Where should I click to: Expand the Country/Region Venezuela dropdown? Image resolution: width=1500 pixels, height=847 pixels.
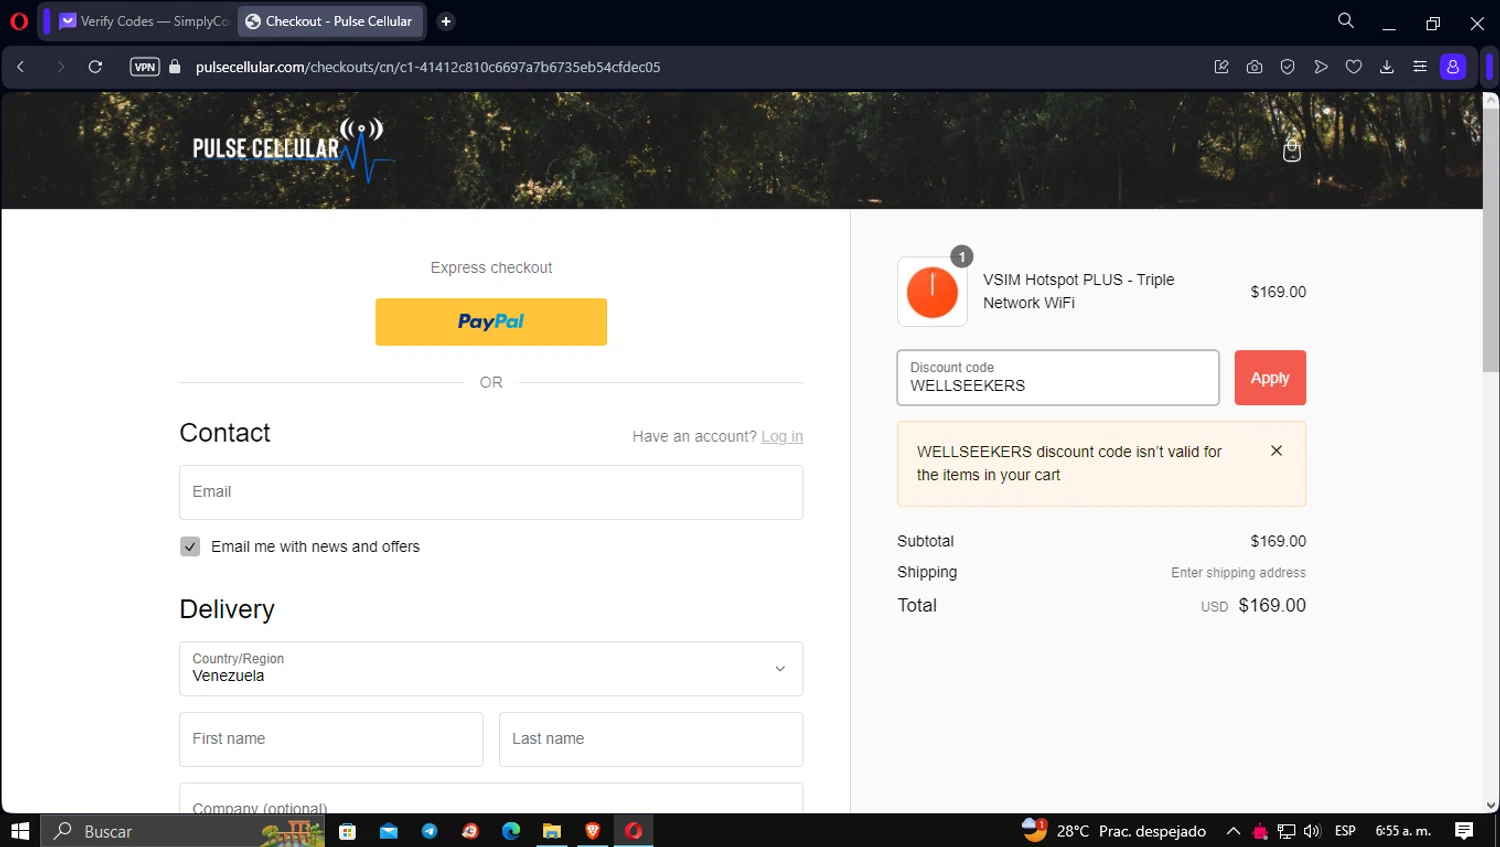click(x=491, y=668)
